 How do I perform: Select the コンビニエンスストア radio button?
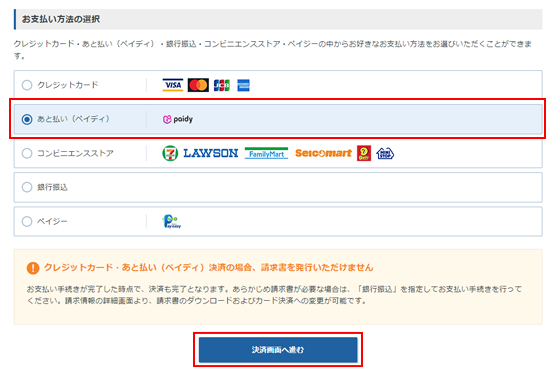click(27, 153)
